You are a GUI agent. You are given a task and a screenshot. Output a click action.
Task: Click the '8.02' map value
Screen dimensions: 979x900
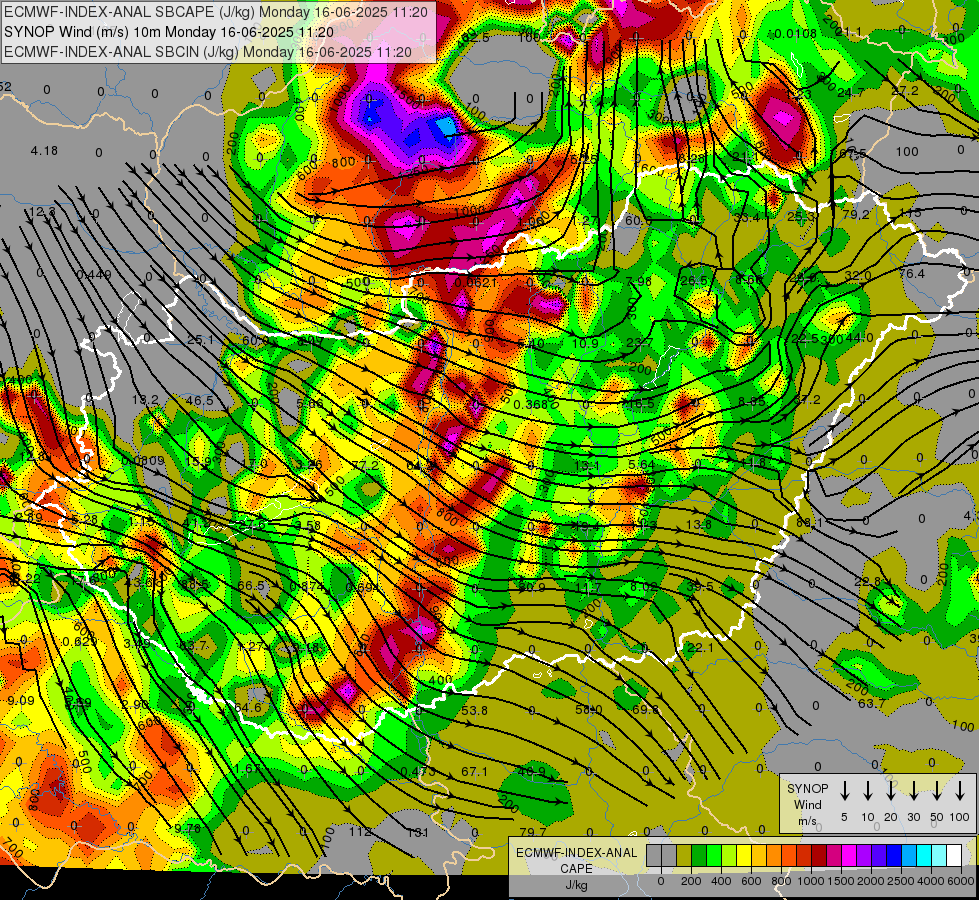click(644, 586)
